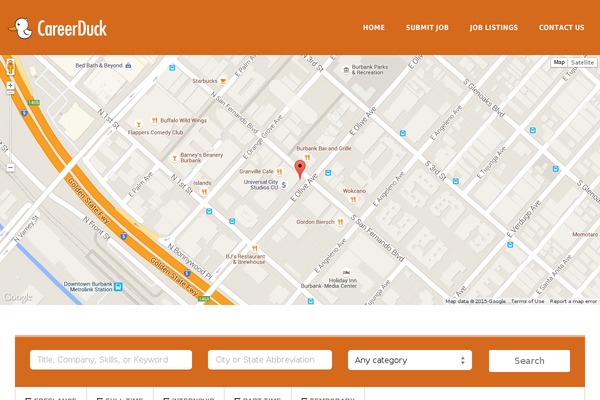
Task: Click the Barney's Beanery cocktail icon
Action: [174, 157]
